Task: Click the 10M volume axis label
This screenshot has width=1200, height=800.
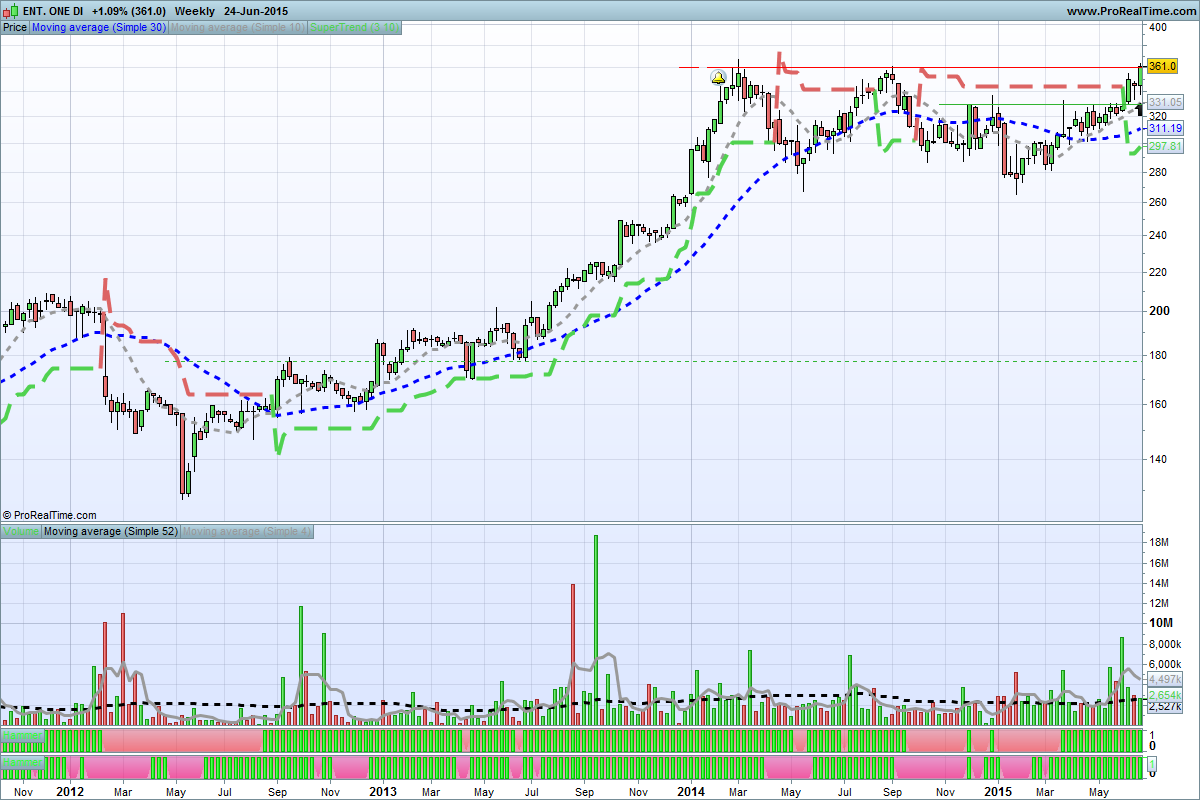Action: point(1160,623)
